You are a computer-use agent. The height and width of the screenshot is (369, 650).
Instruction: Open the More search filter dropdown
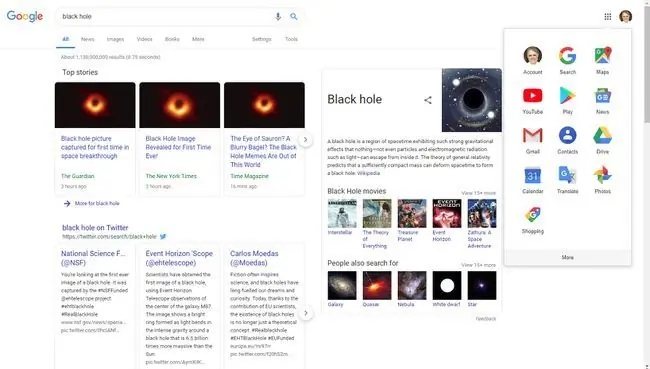(x=198, y=39)
